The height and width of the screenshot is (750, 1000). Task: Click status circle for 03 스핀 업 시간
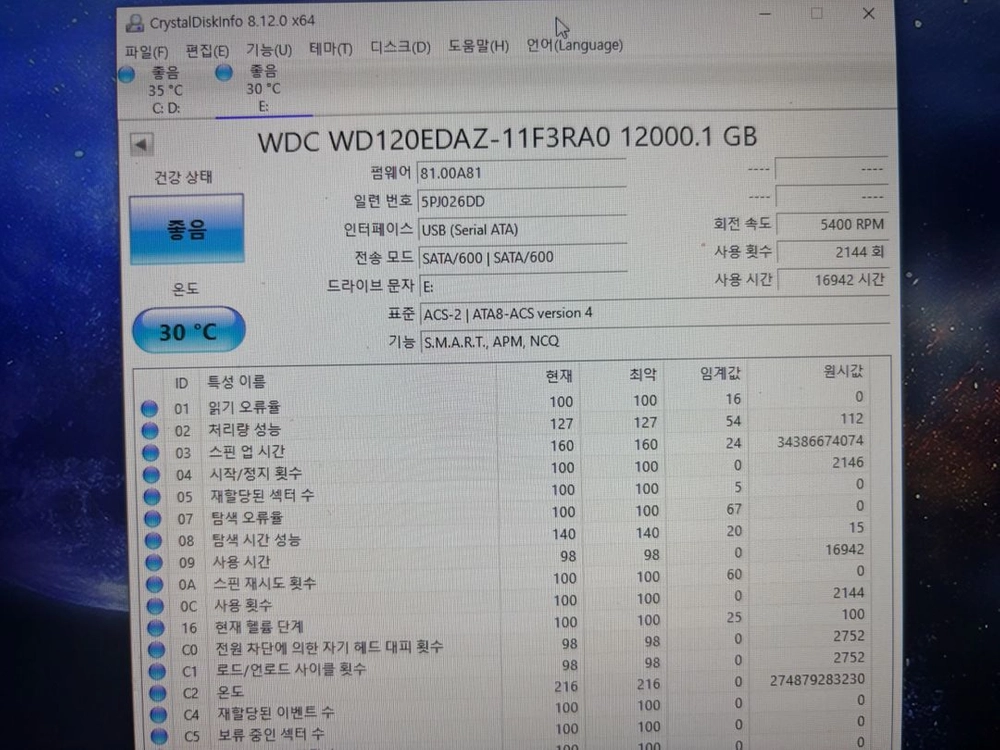[151, 453]
